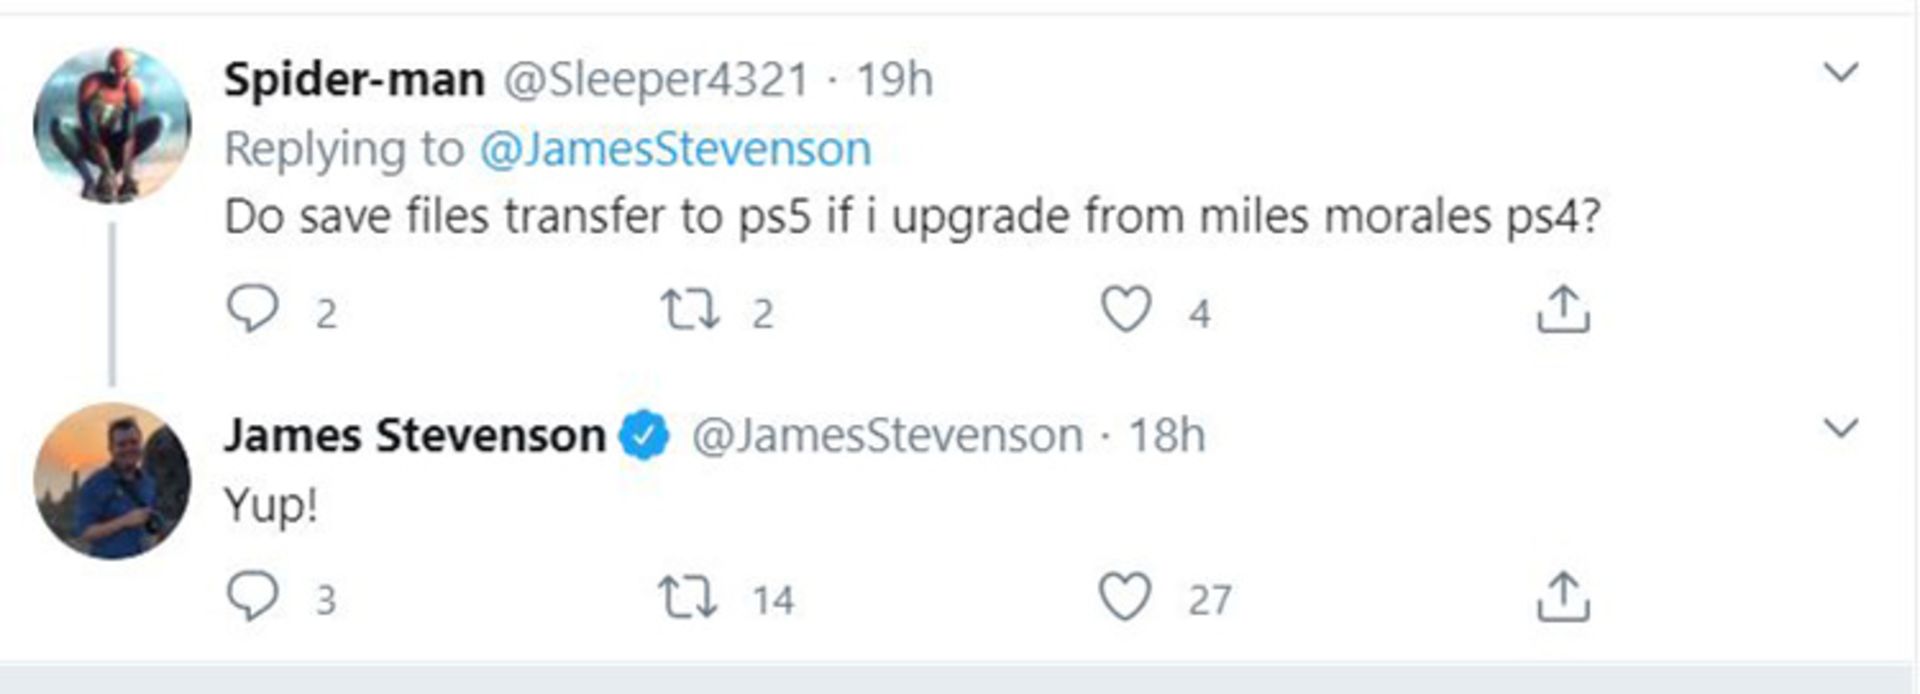
Task: Share James Stevenson's tweet
Action: click(x=1562, y=597)
